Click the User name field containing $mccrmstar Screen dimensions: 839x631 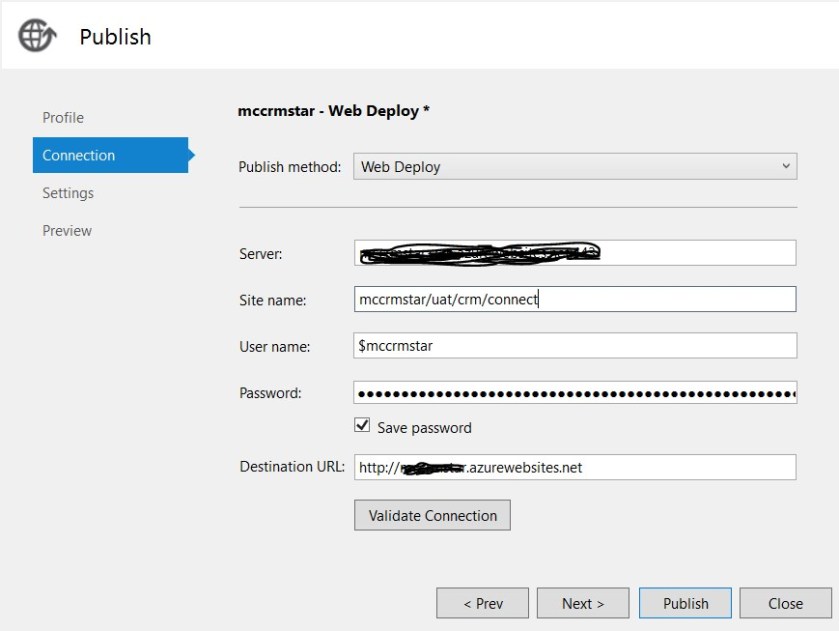(574, 346)
